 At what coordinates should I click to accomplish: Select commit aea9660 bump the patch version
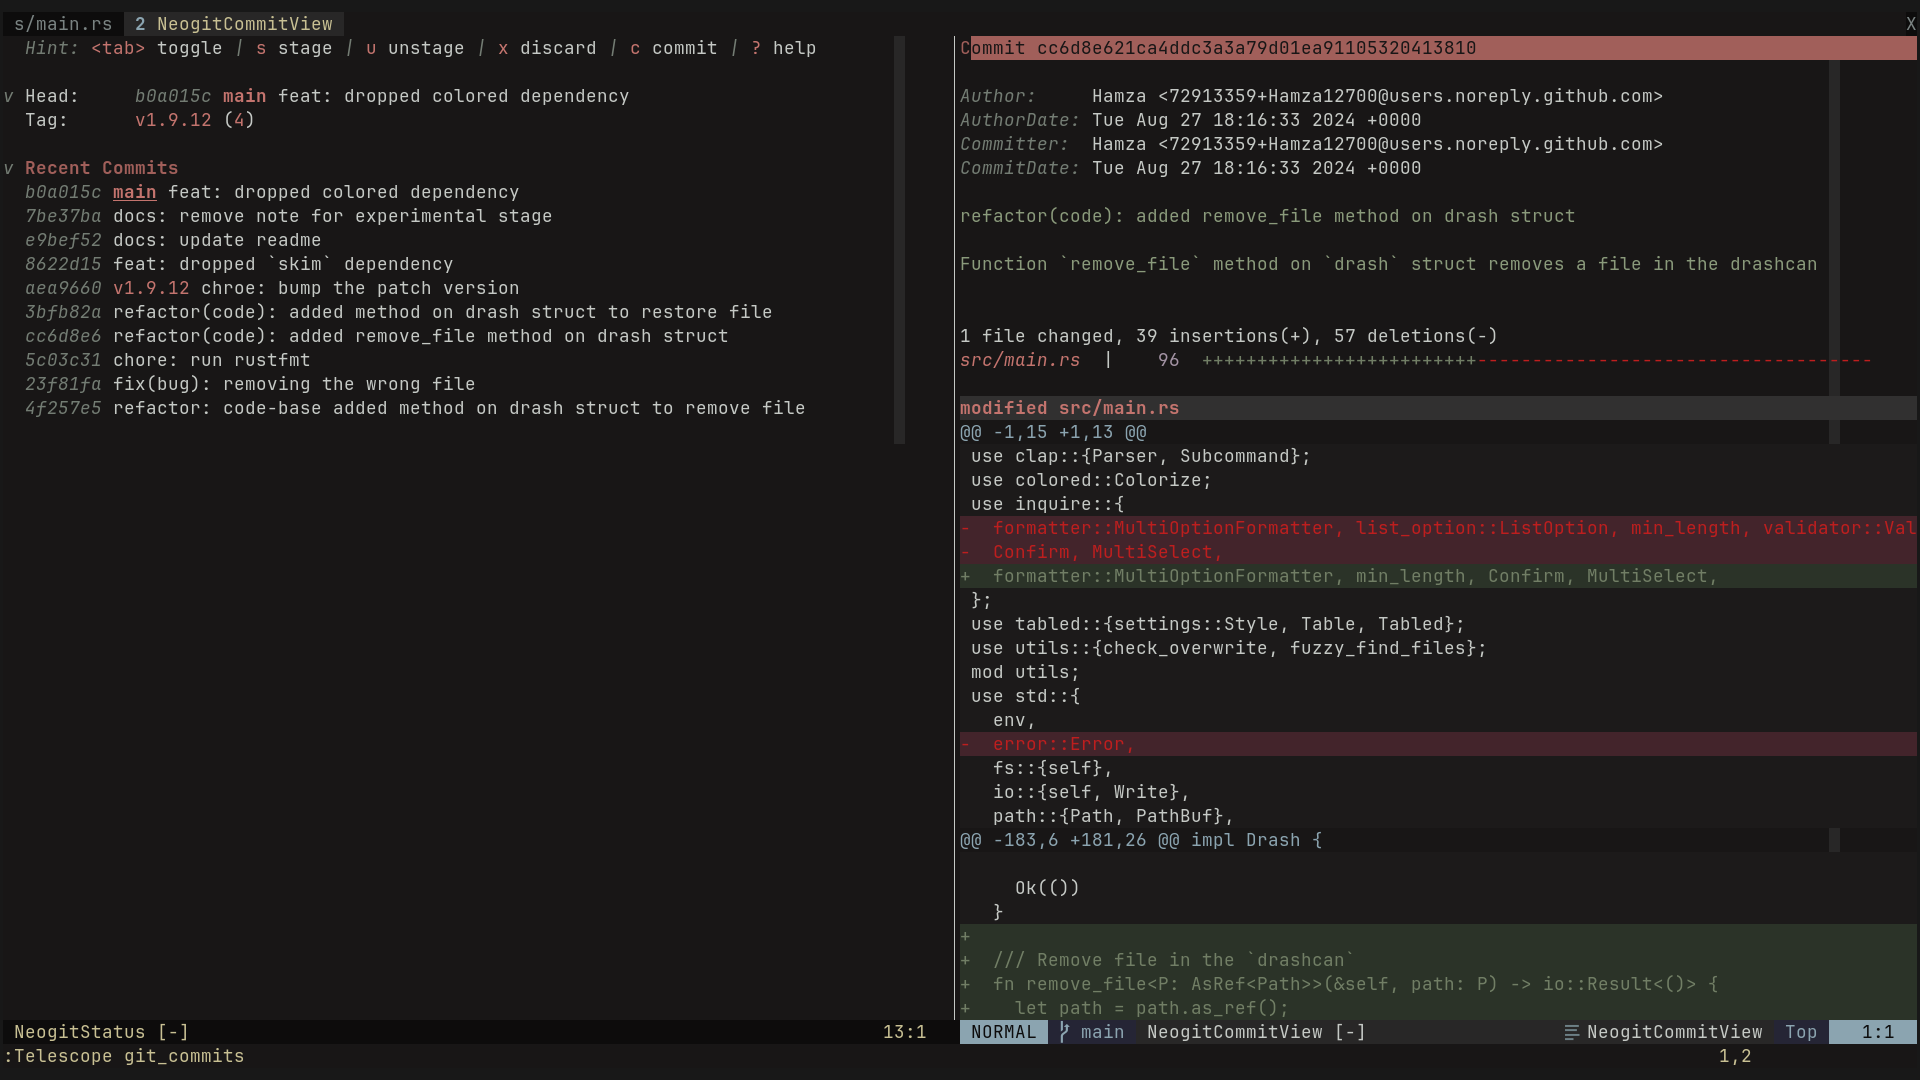[272, 288]
